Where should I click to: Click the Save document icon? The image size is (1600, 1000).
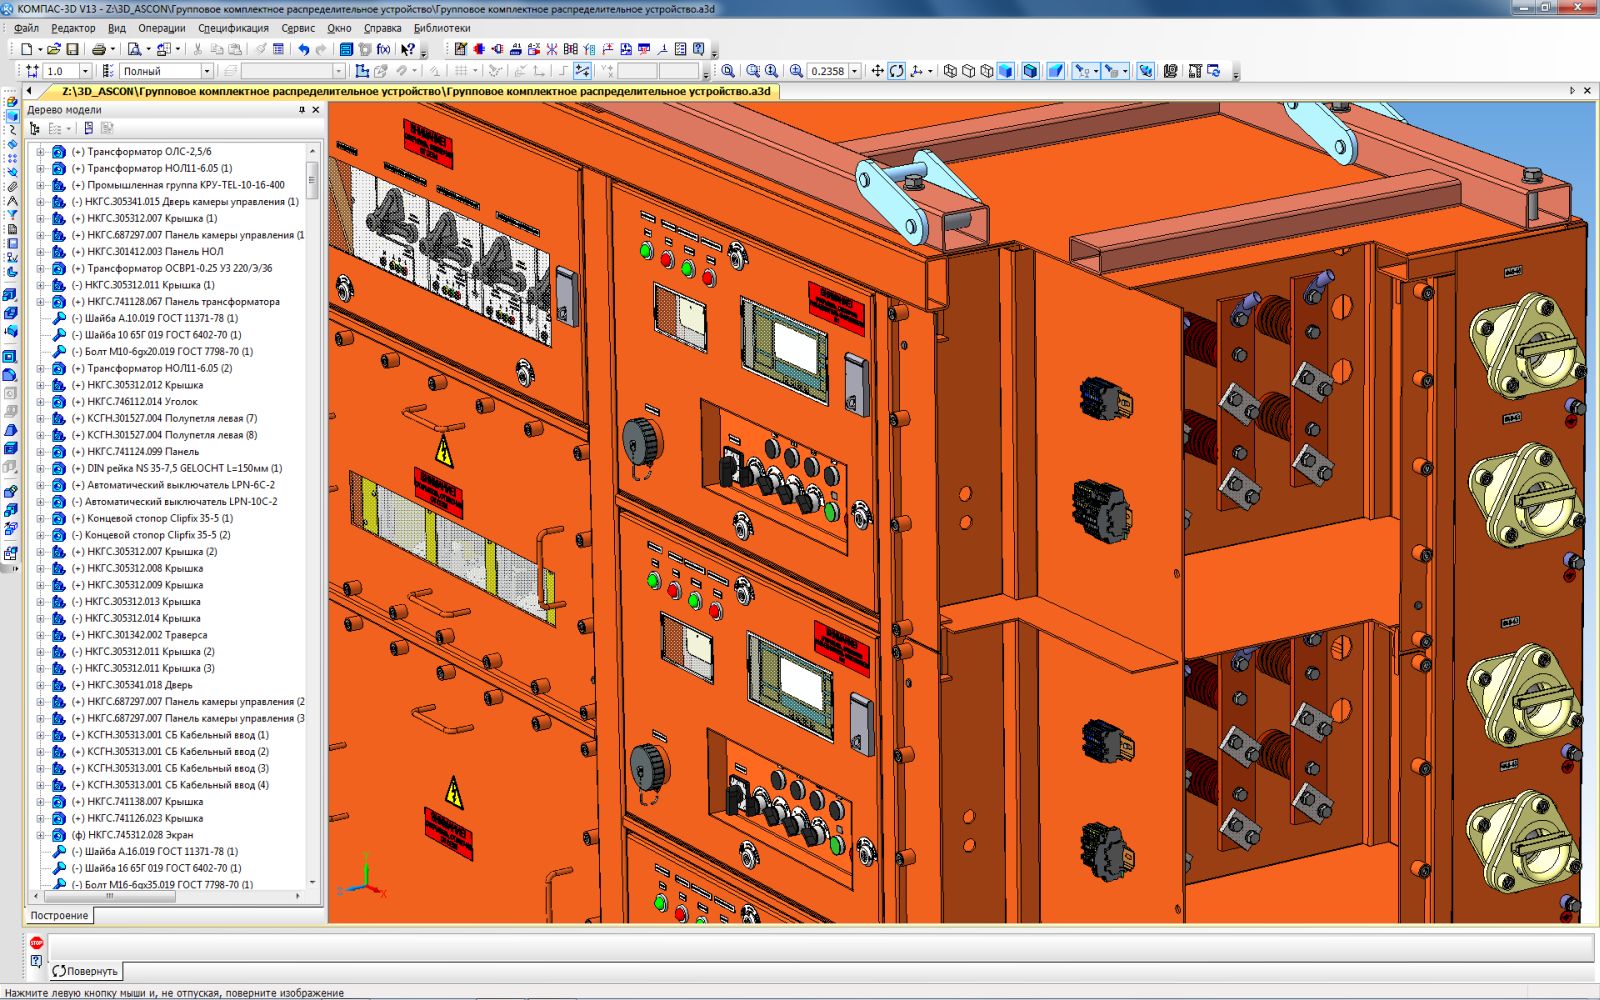tap(72, 49)
